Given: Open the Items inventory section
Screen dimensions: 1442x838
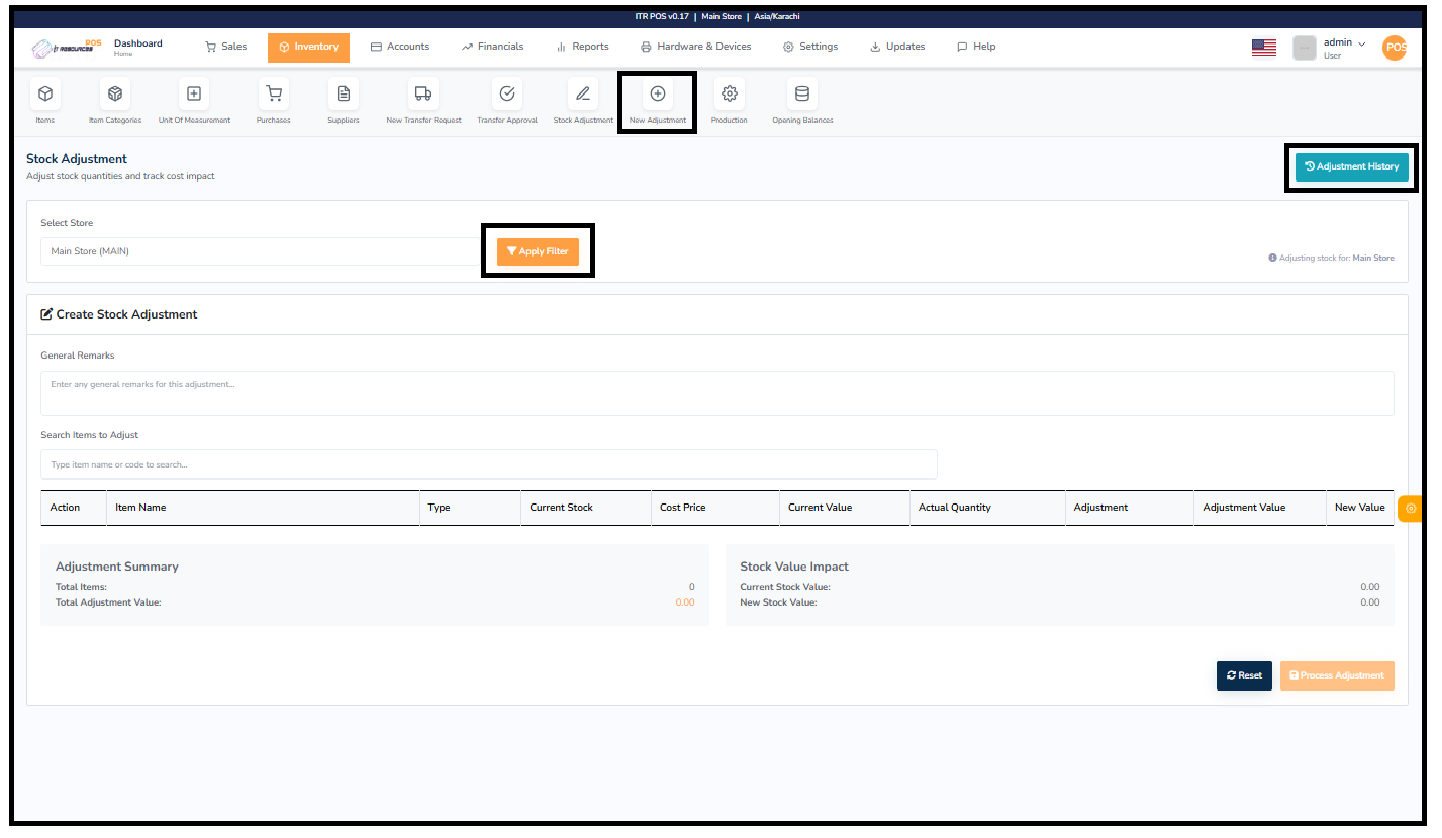Looking at the screenshot, I should coord(45,100).
